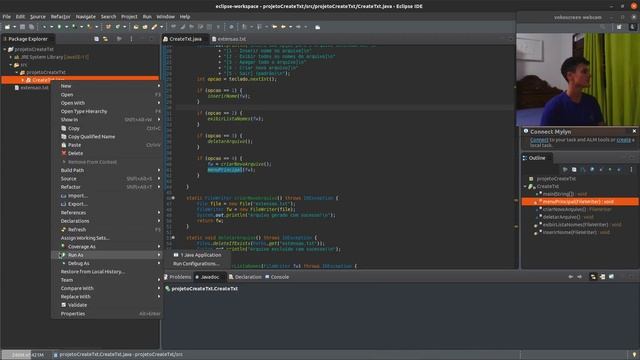Switch to the Declaration tab

tap(245, 277)
